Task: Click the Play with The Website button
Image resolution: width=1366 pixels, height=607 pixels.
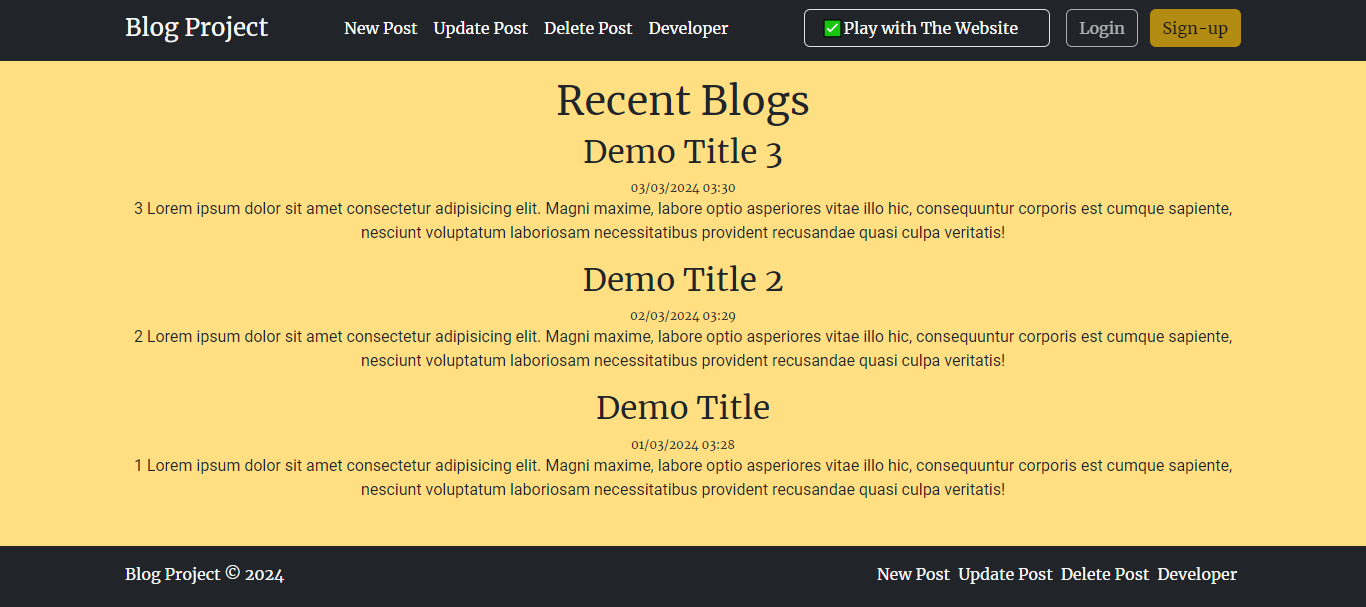Action: click(927, 28)
